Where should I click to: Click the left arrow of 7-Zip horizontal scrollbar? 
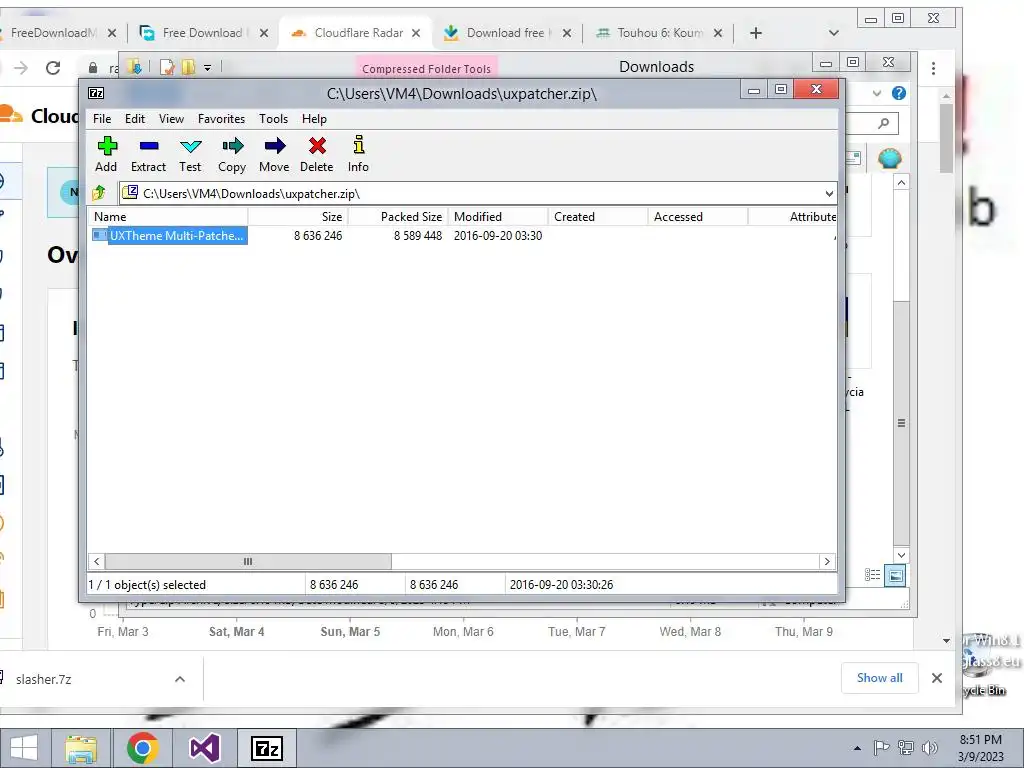[x=97, y=562]
